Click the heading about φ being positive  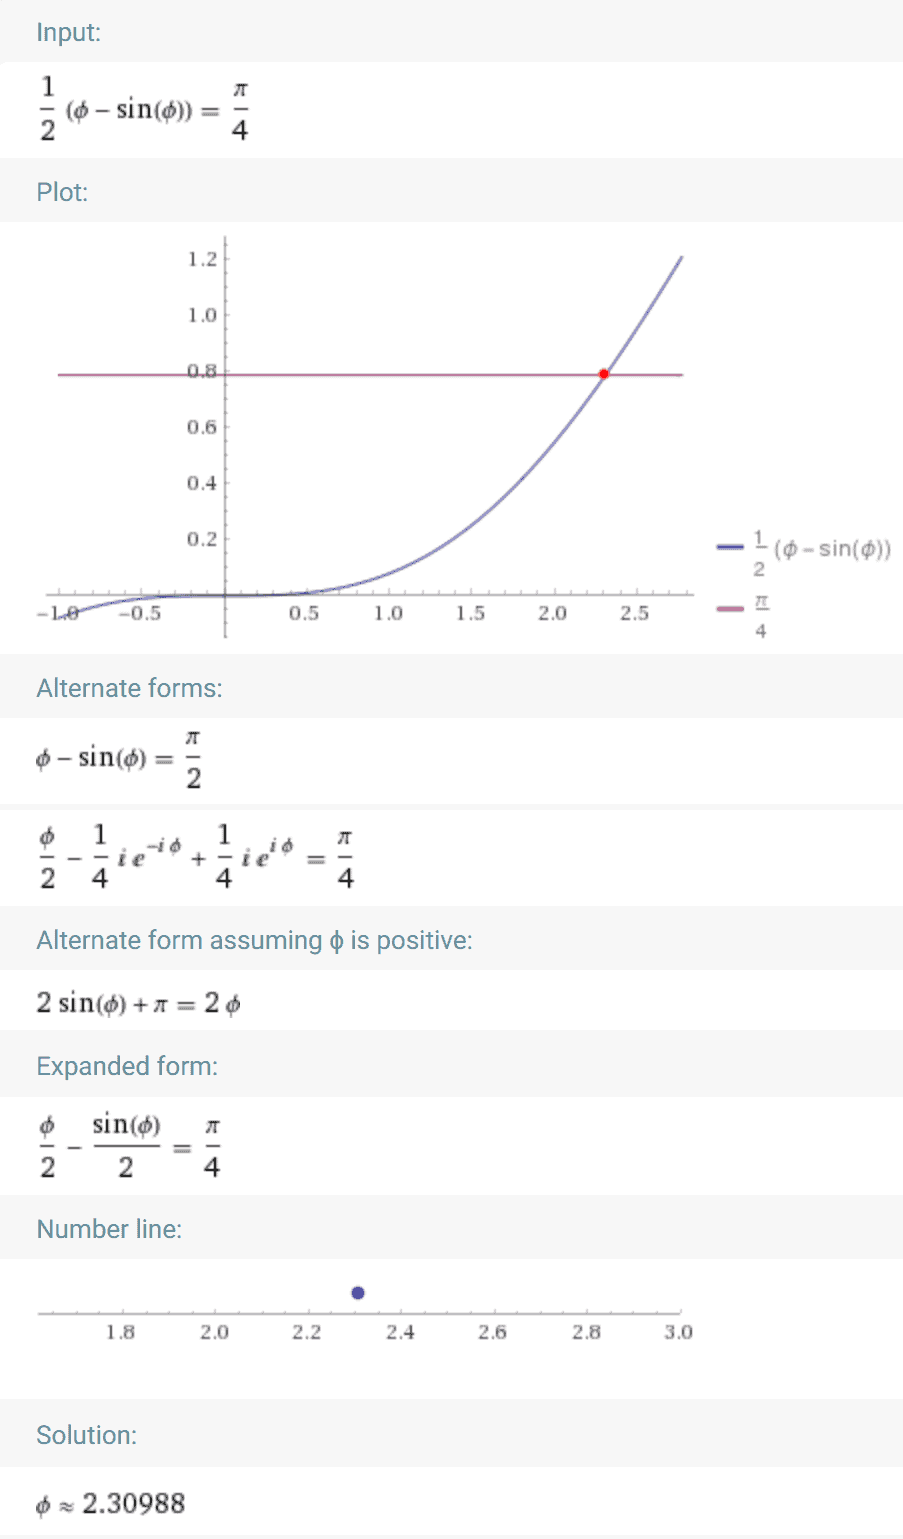click(254, 940)
